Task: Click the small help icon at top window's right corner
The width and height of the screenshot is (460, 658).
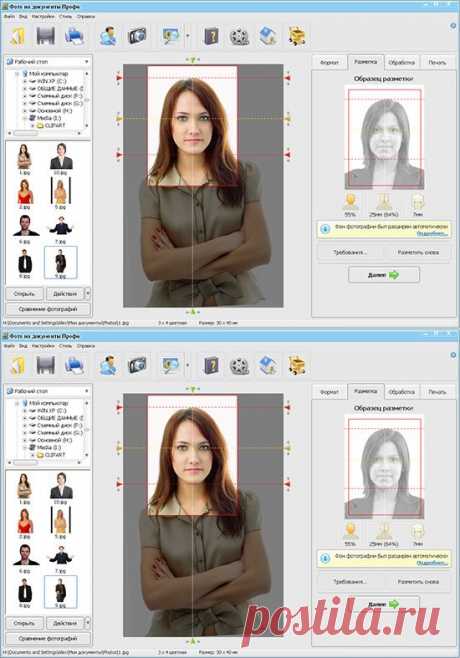Action: coord(453,26)
